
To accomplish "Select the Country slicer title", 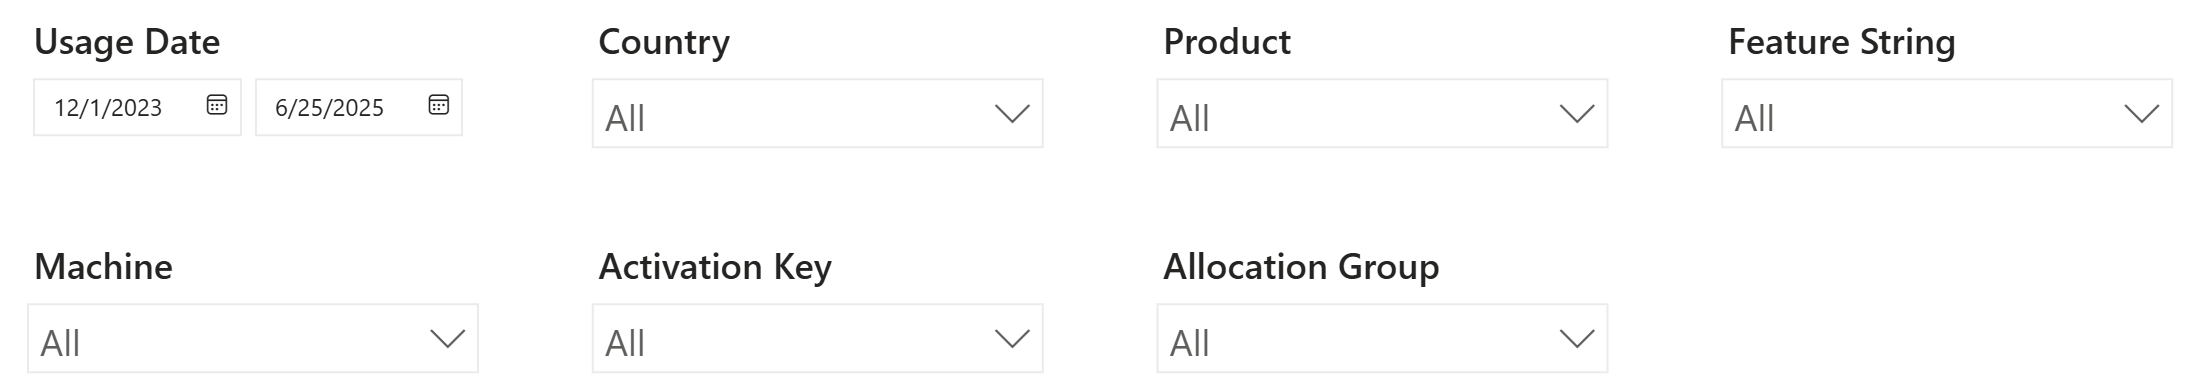I will (664, 42).
